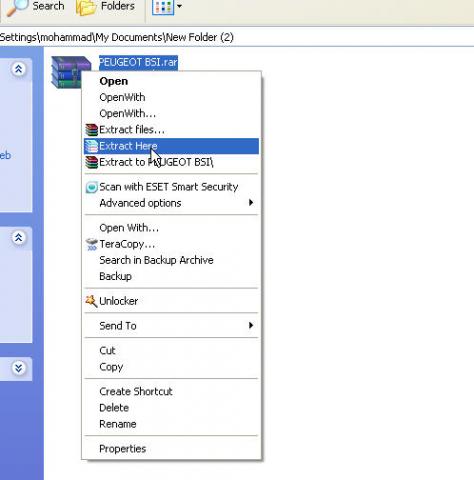The height and width of the screenshot is (480, 474).
Task: Select Extract Here in context menu
Action: coord(171,146)
